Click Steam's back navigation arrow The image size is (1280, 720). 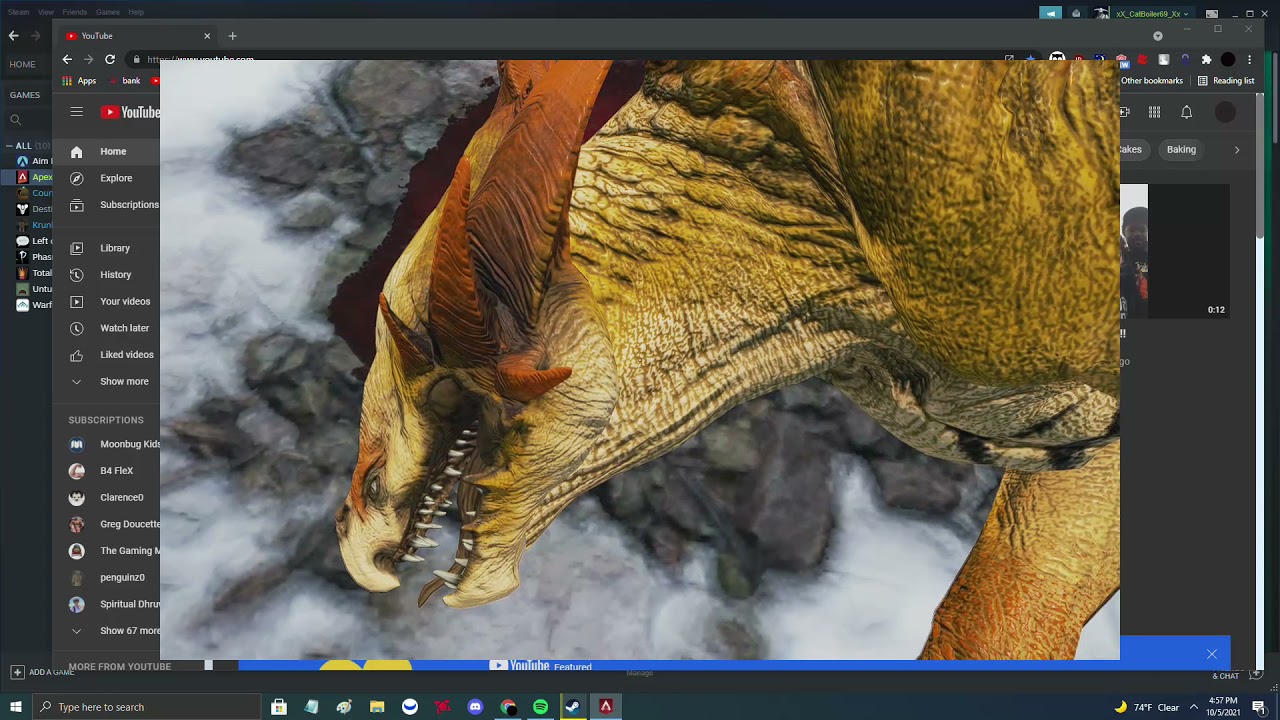[14, 36]
